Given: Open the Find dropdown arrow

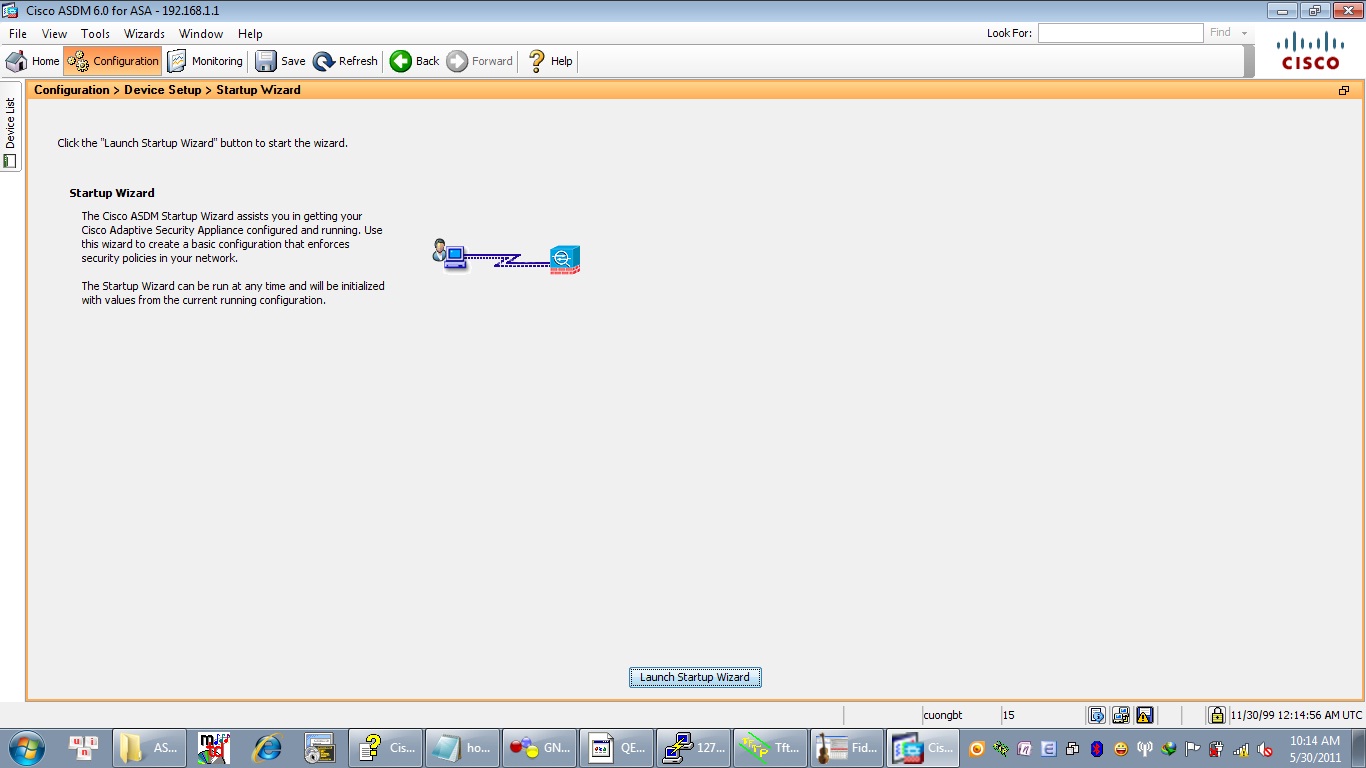Looking at the screenshot, I should (x=1245, y=33).
